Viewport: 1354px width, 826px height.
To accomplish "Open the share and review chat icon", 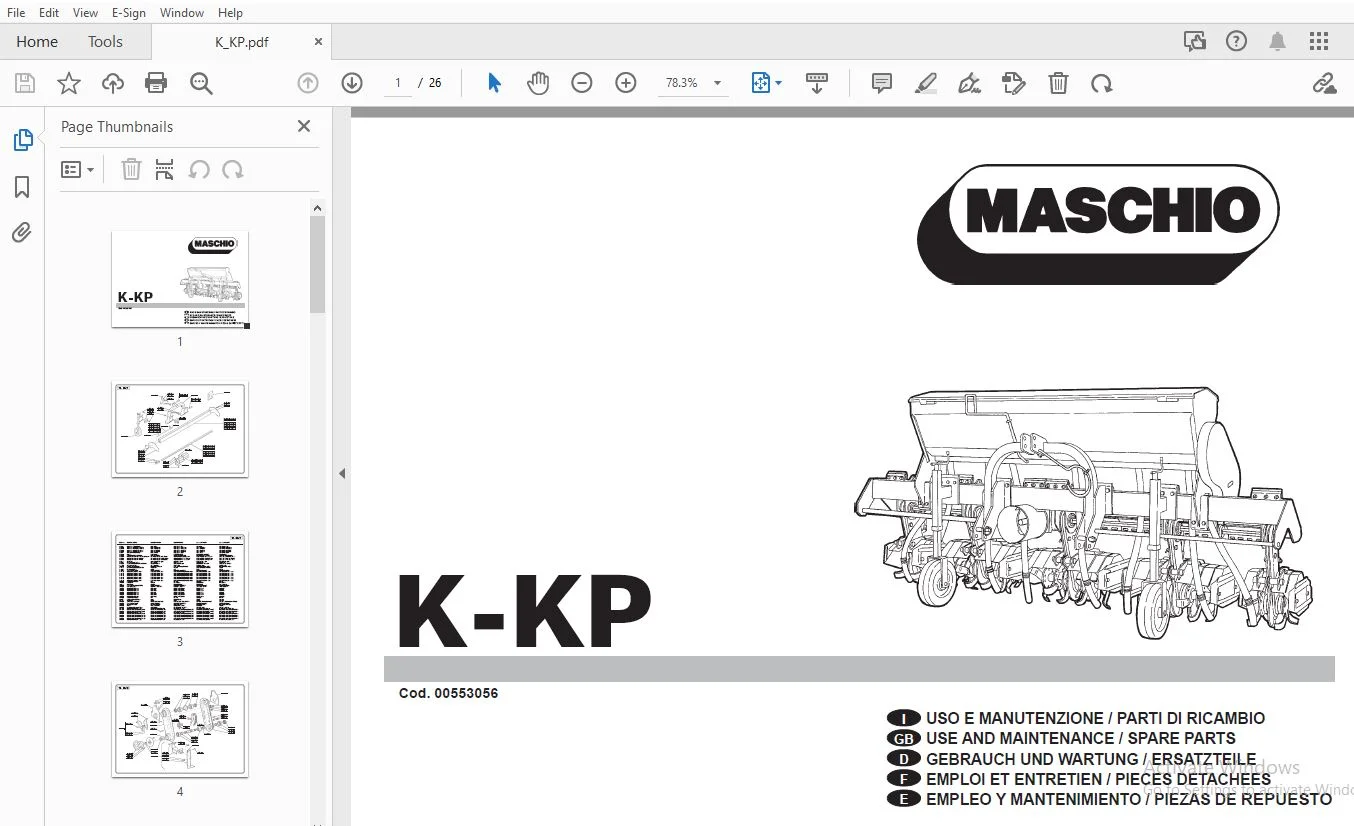I will [1194, 41].
